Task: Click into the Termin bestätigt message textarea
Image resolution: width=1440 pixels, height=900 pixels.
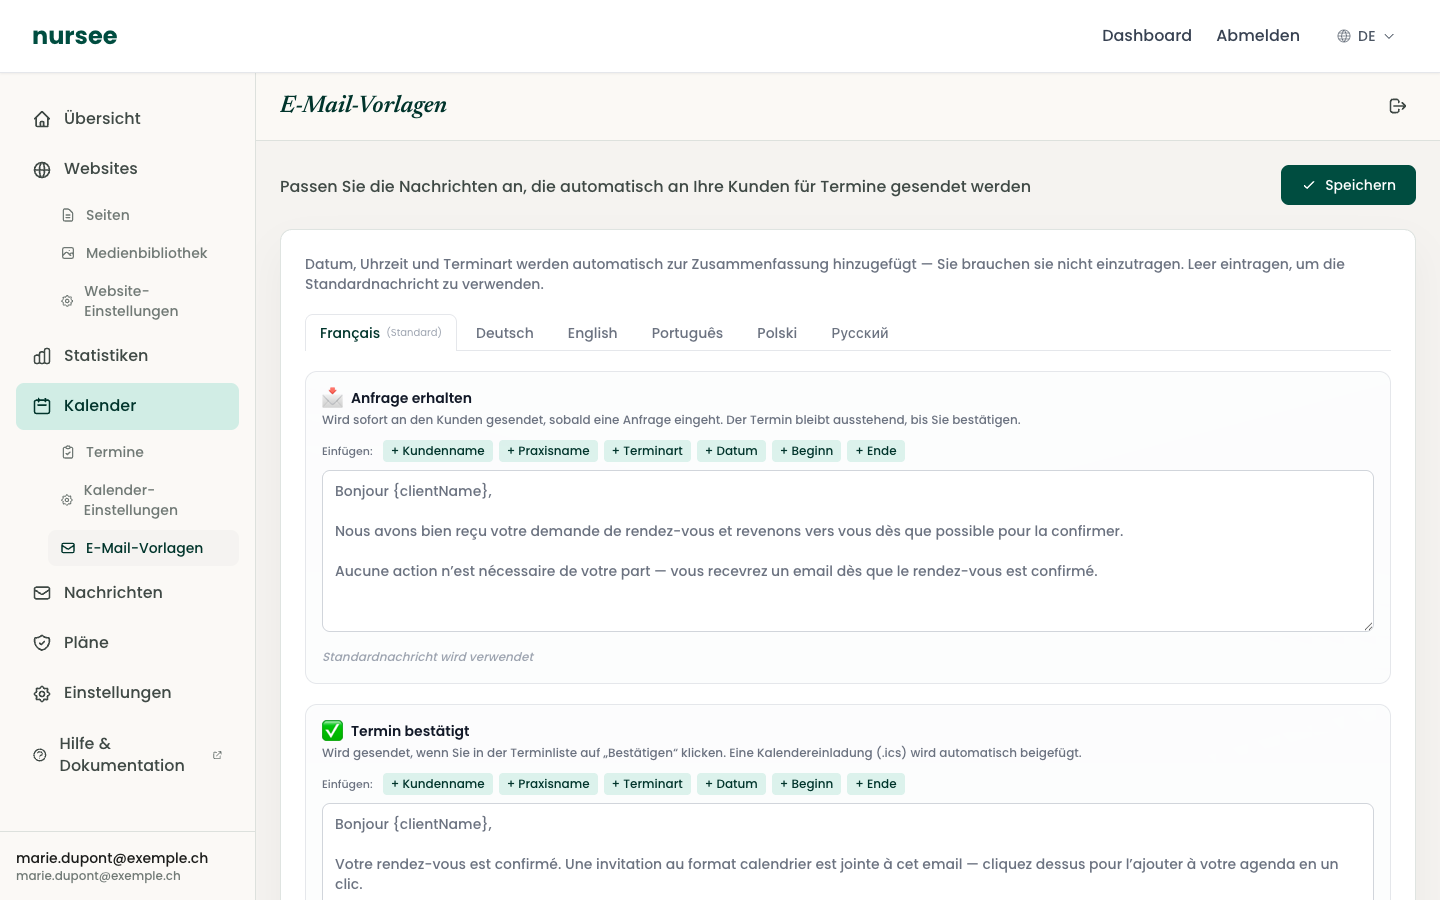Action: click(848, 852)
